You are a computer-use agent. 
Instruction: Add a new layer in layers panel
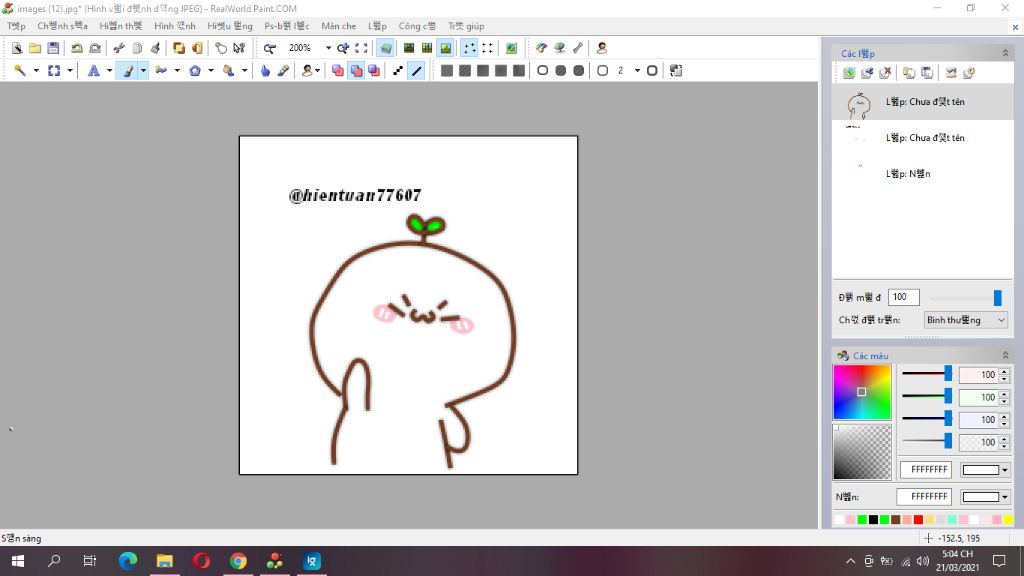click(849, 73)
